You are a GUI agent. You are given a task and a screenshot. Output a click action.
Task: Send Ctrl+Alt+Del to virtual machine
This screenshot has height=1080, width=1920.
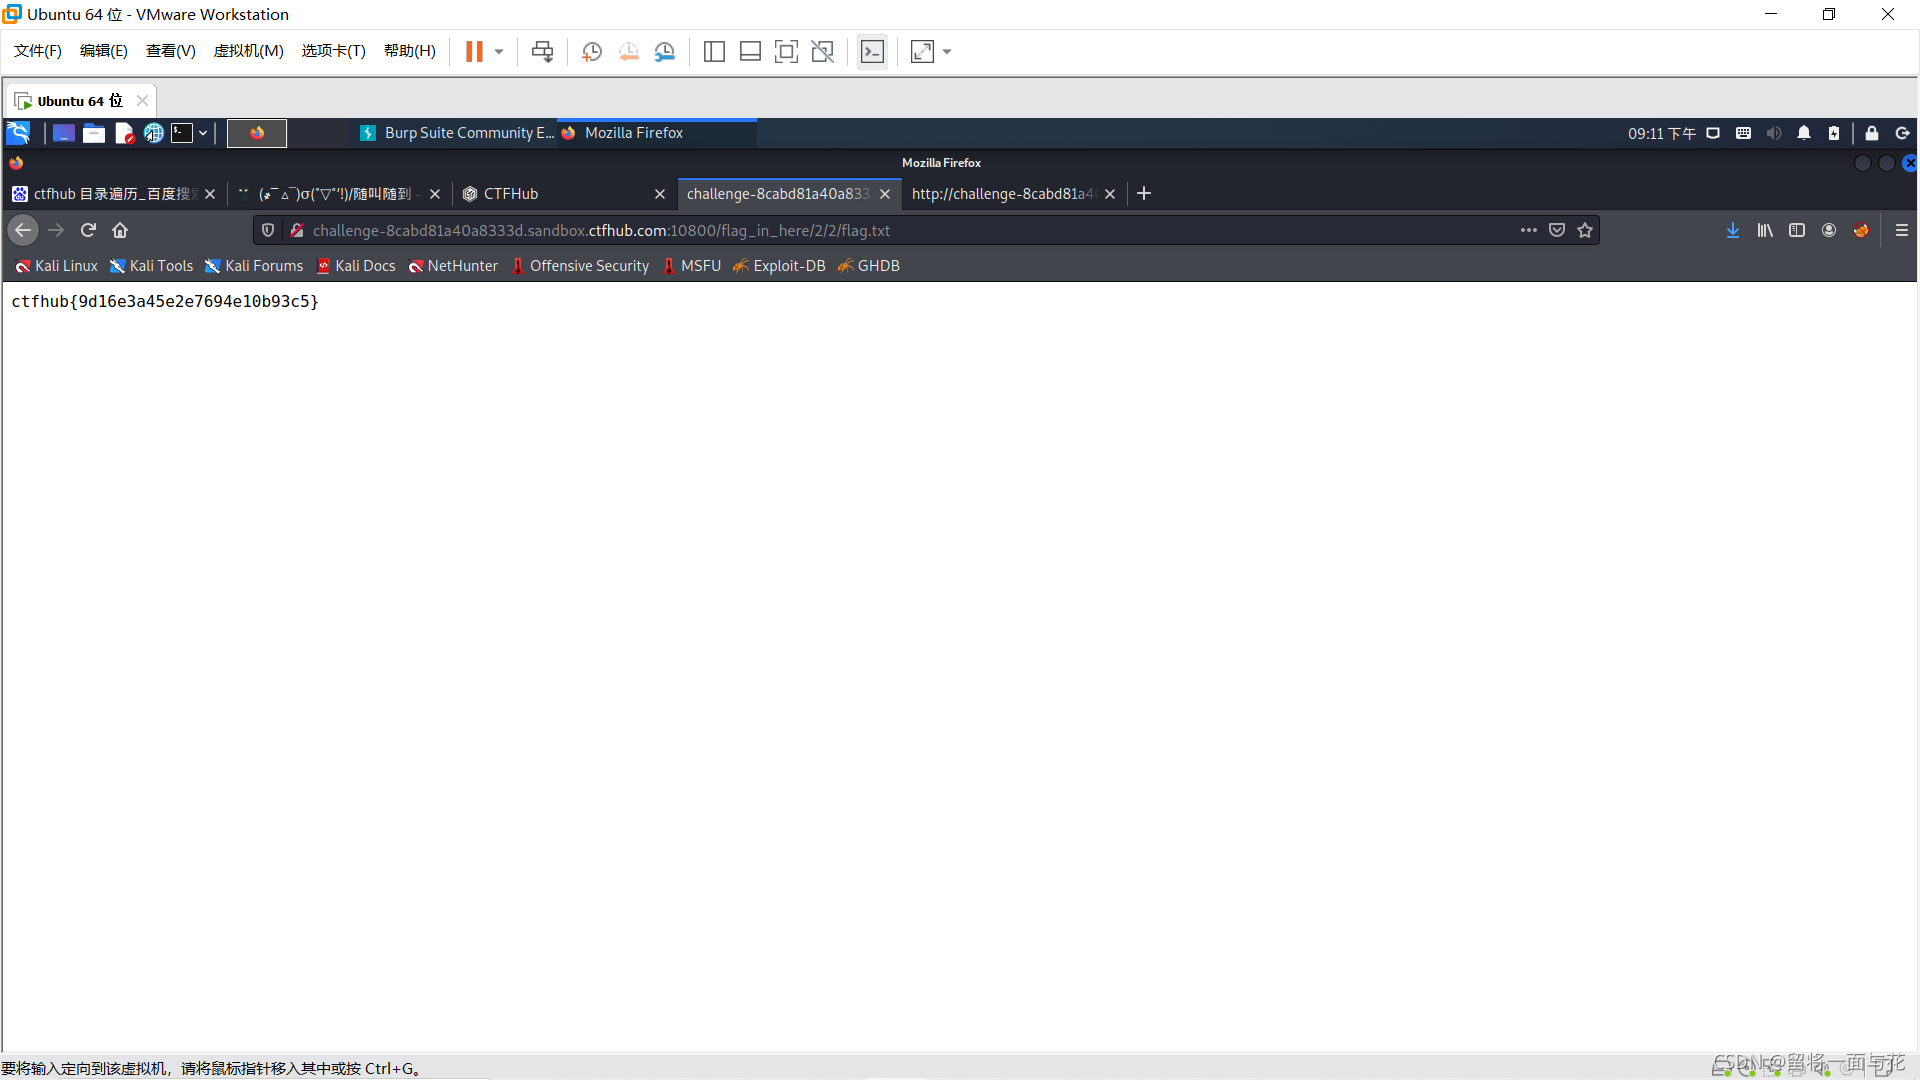tap(542, 52)
